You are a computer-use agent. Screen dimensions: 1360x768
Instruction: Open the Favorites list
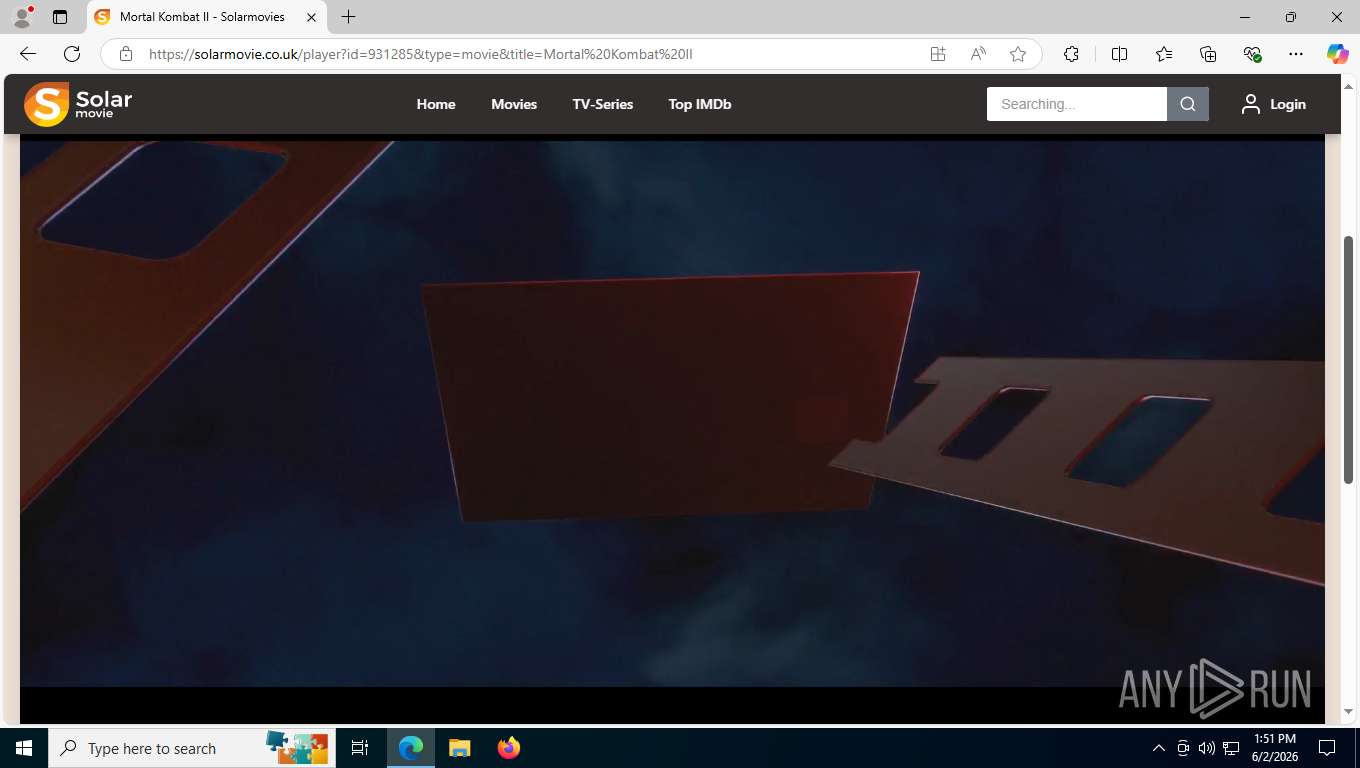click(x=1164, y=54)
